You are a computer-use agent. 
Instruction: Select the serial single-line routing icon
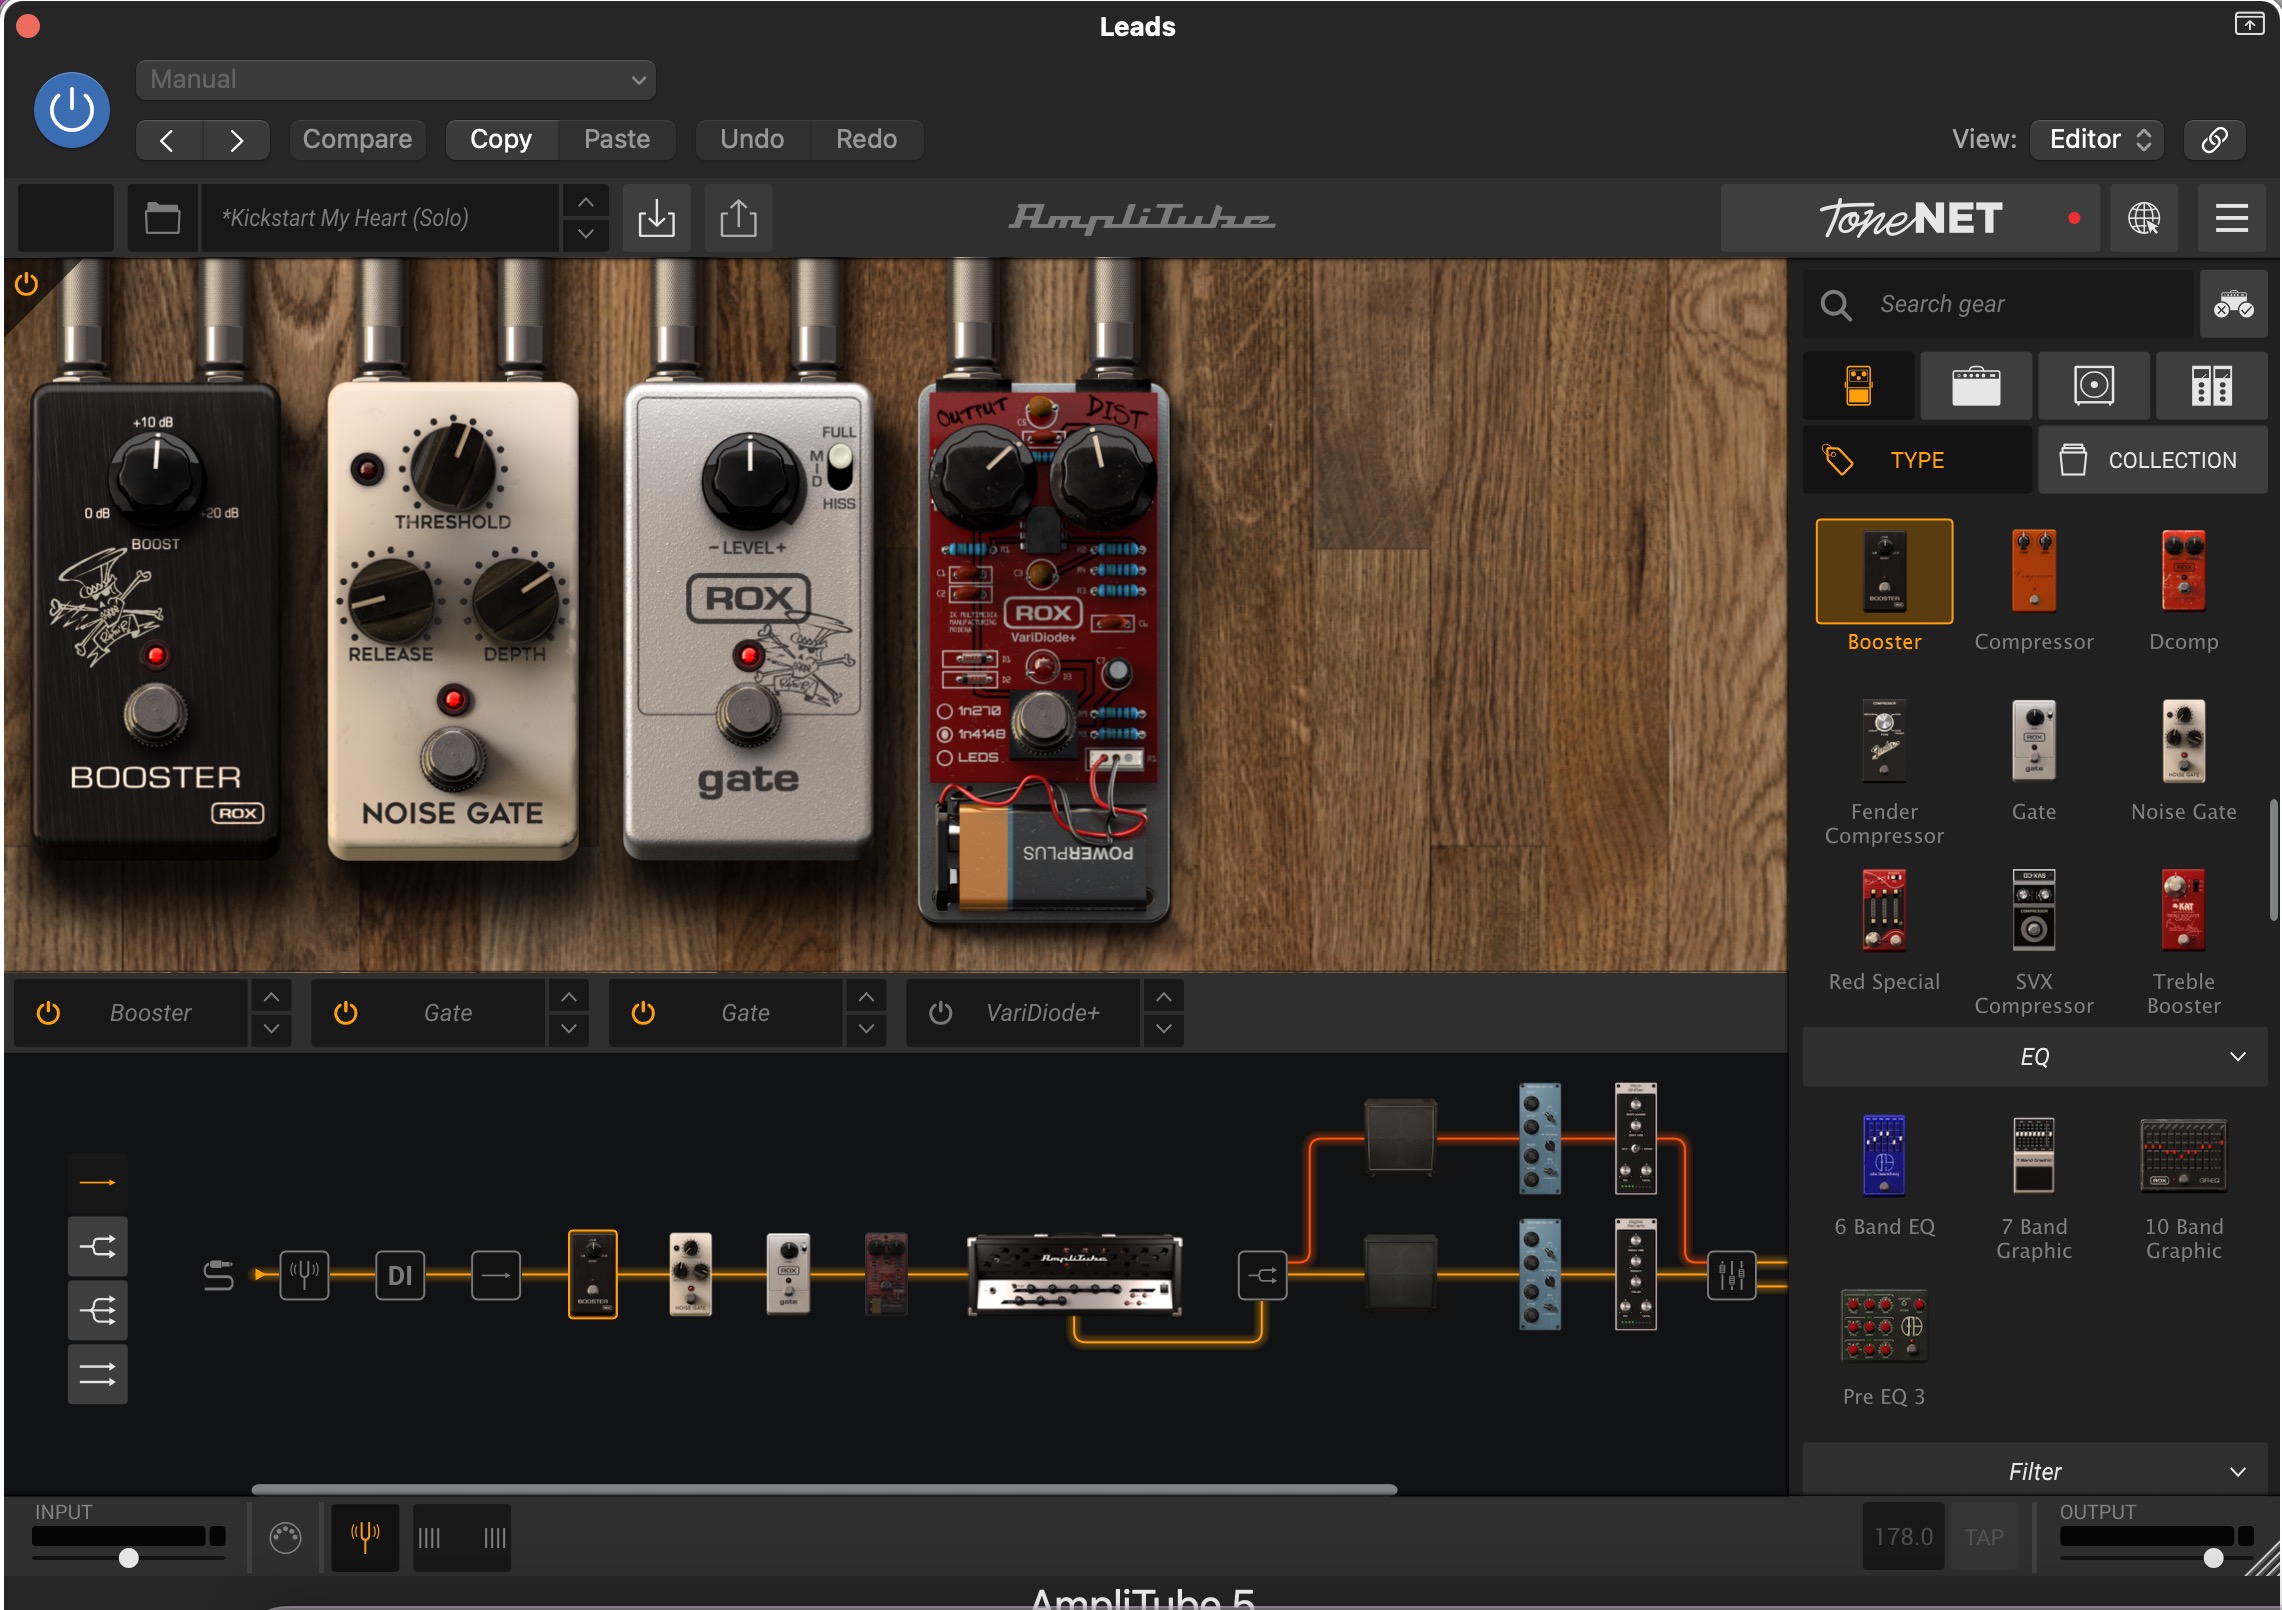pos(97,1183)
